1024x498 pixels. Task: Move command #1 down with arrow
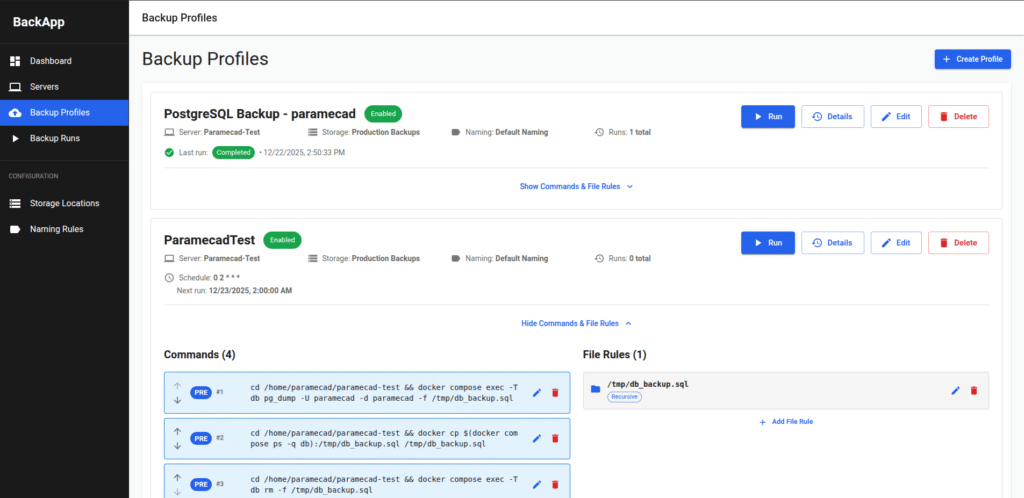[x=177, y=400]
